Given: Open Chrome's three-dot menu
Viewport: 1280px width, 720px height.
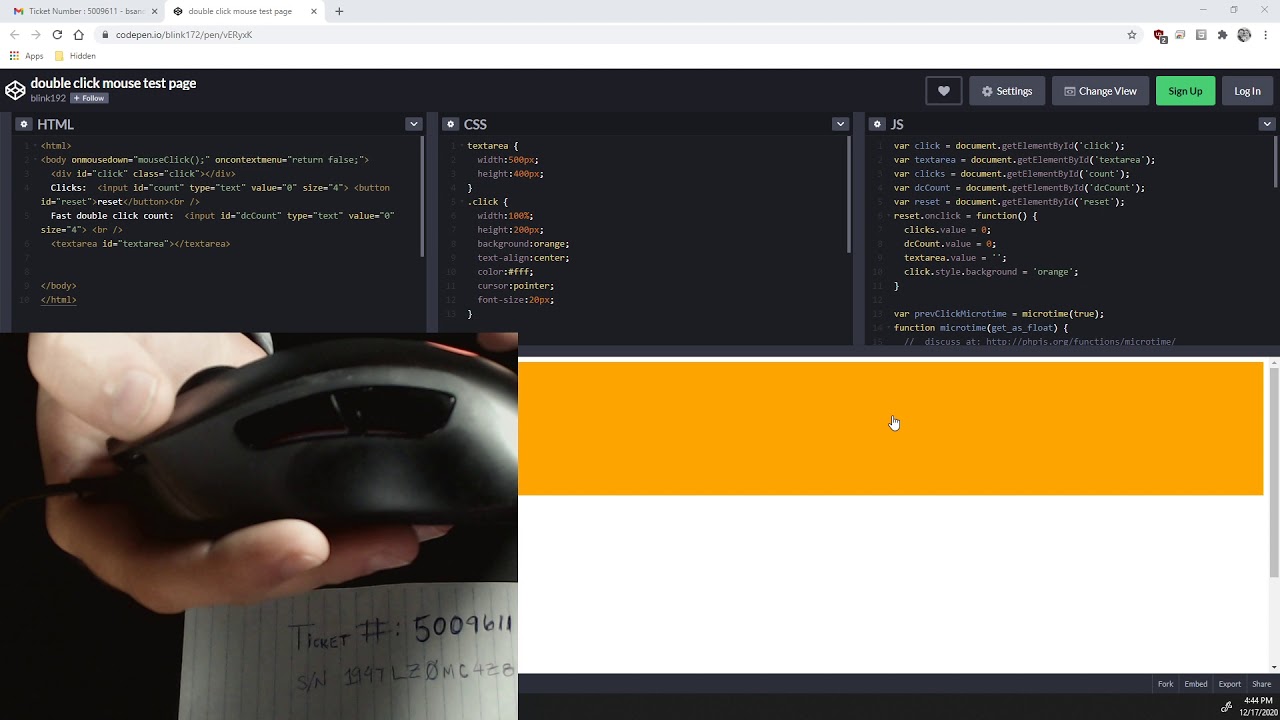Looking at the screenshot, I should (x=1266, y=34).
